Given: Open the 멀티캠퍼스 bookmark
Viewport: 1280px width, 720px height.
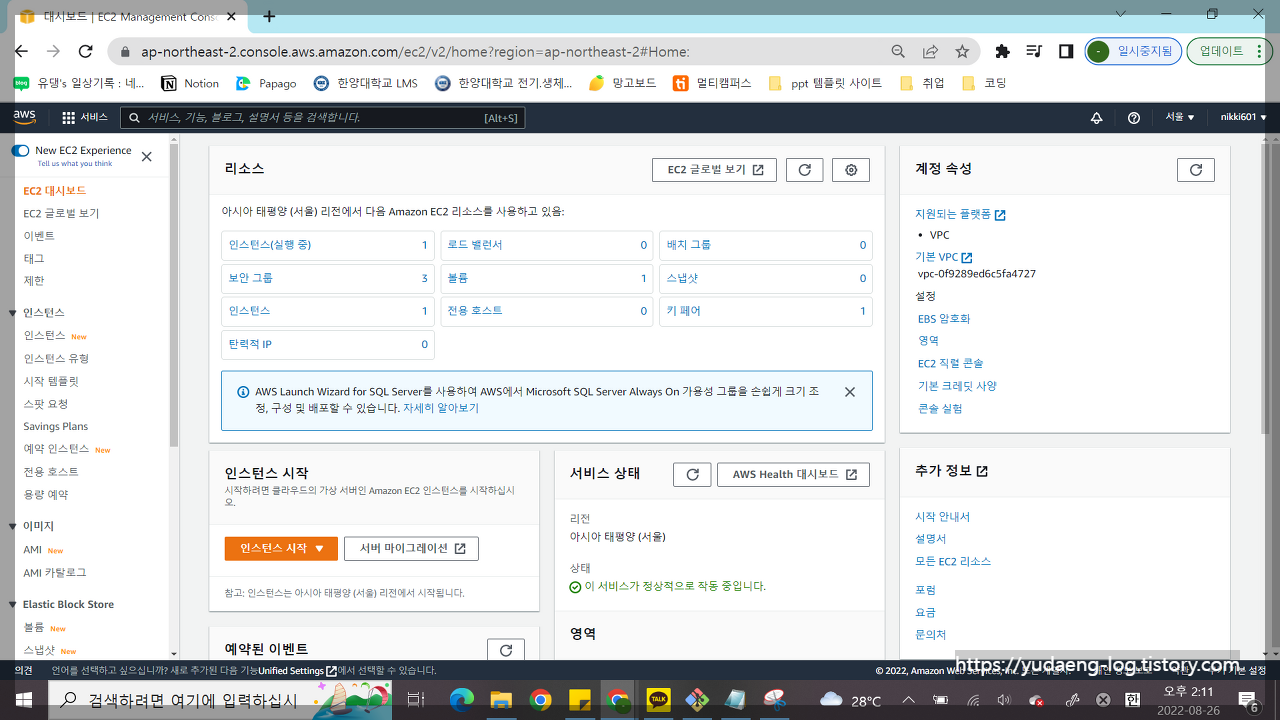Looking at the screenshot, I should pos(711,83).
